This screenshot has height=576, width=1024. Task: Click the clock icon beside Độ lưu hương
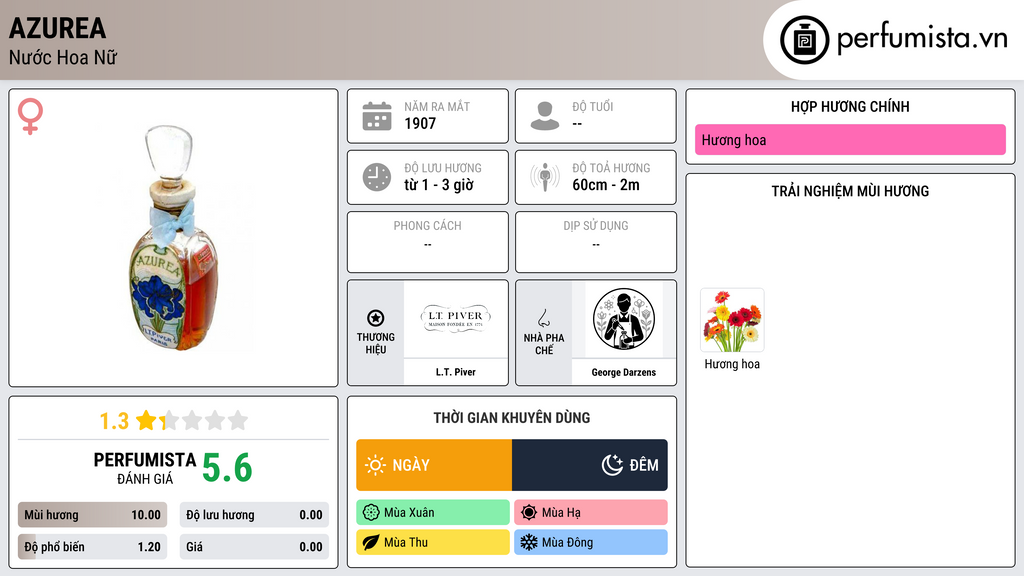pos(377,177)
